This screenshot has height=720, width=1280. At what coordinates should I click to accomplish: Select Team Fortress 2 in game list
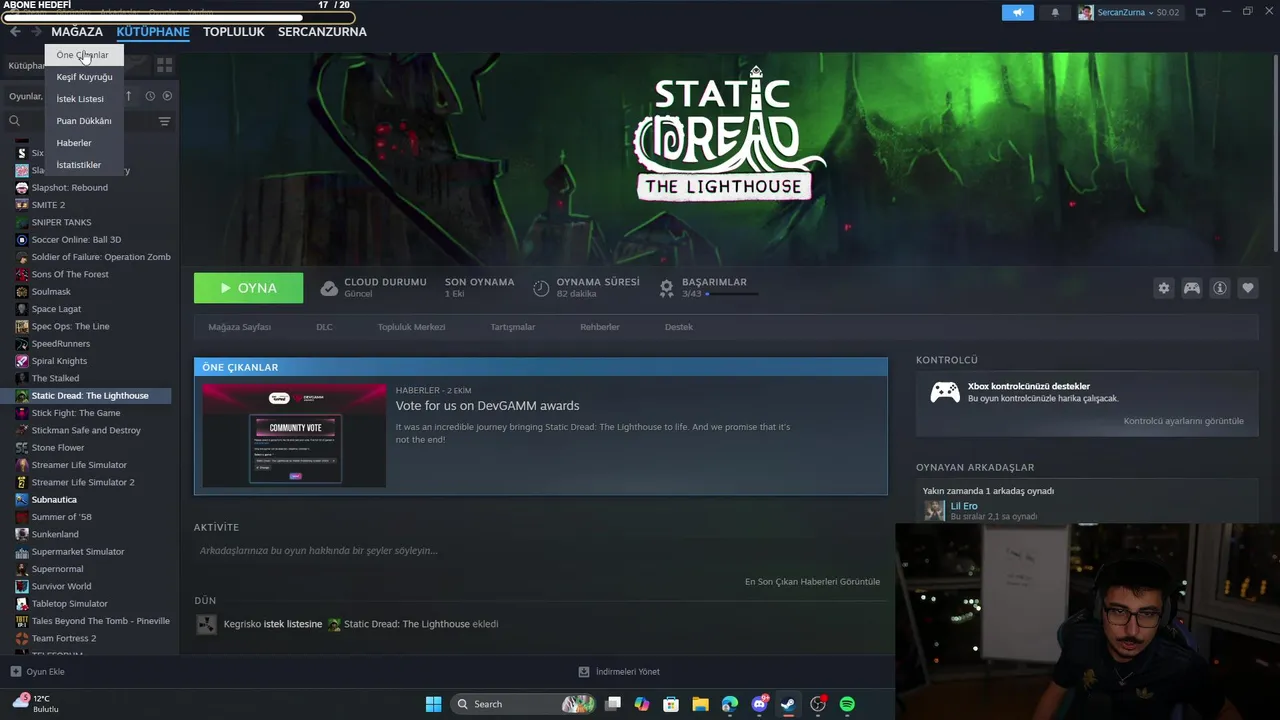coord(64,638)
